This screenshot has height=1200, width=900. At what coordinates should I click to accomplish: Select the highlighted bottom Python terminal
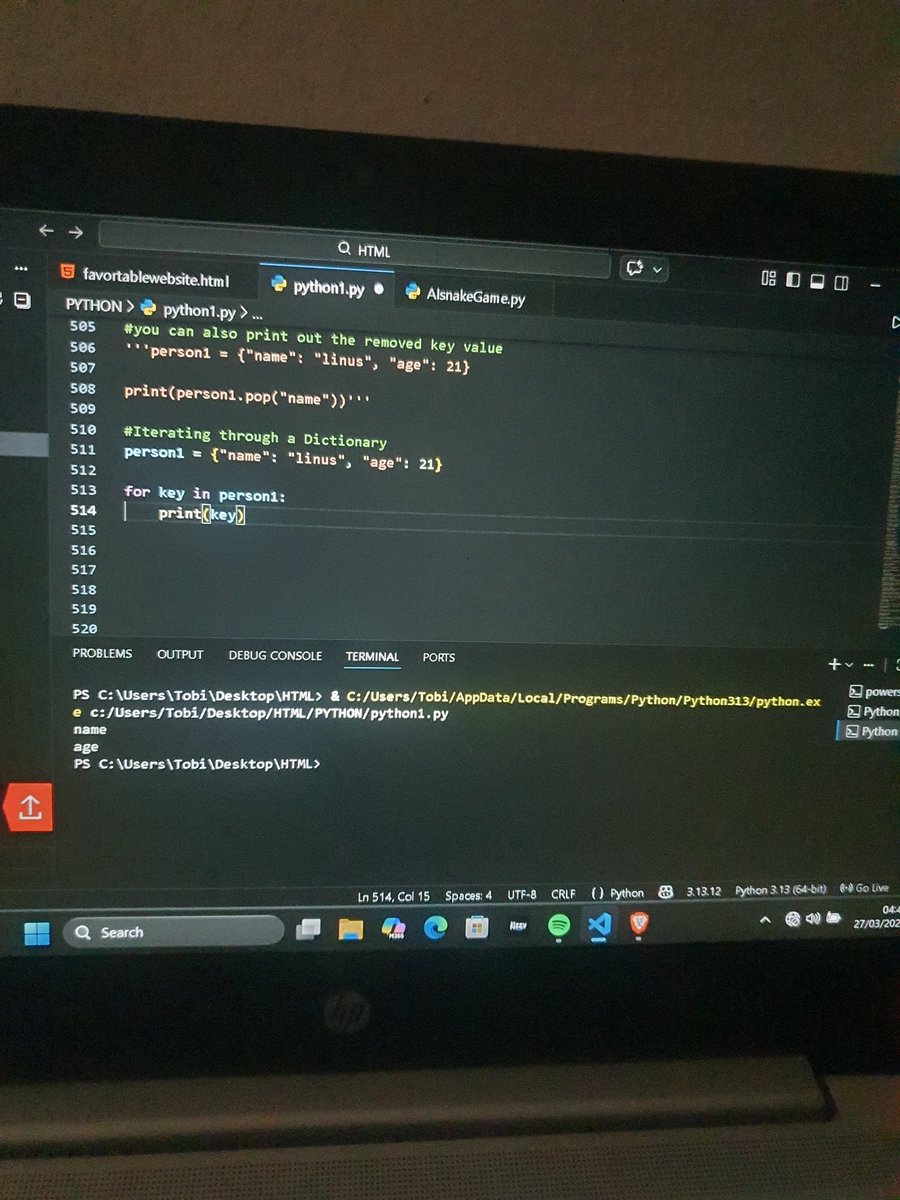870,731
